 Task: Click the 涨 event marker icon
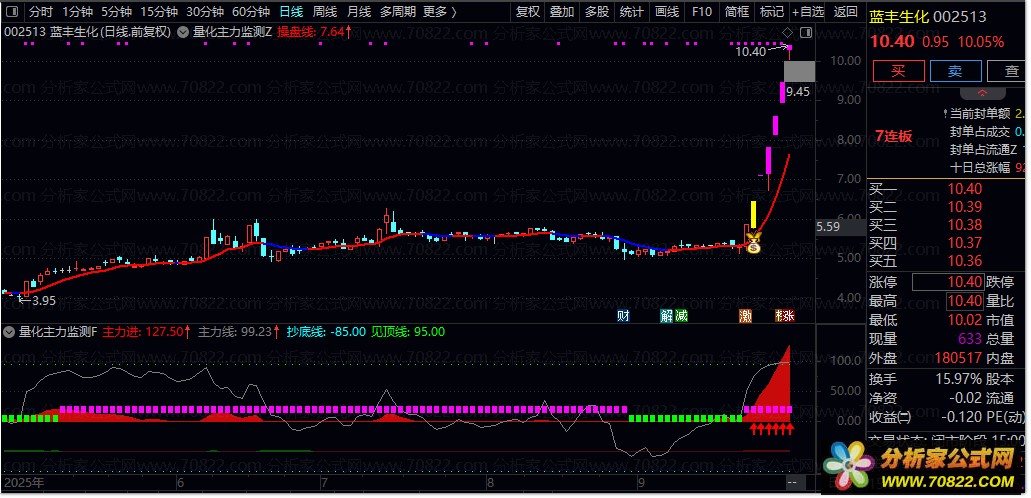click(x=788, y=316)
